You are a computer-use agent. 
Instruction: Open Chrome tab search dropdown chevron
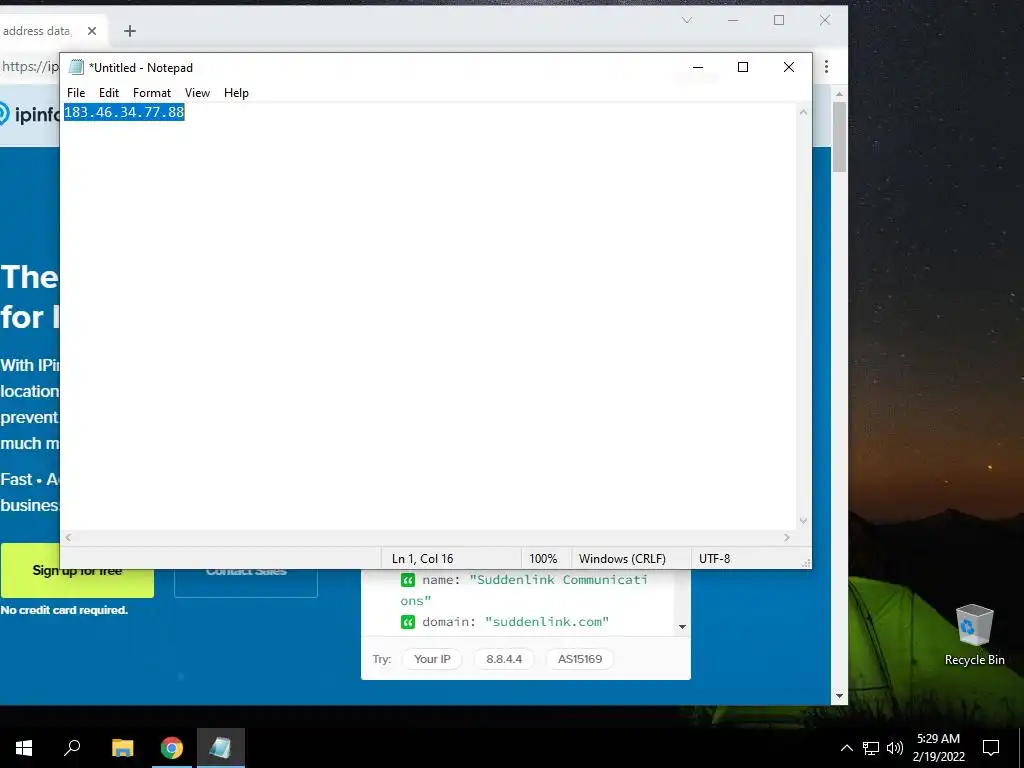[x=687, y=20]
